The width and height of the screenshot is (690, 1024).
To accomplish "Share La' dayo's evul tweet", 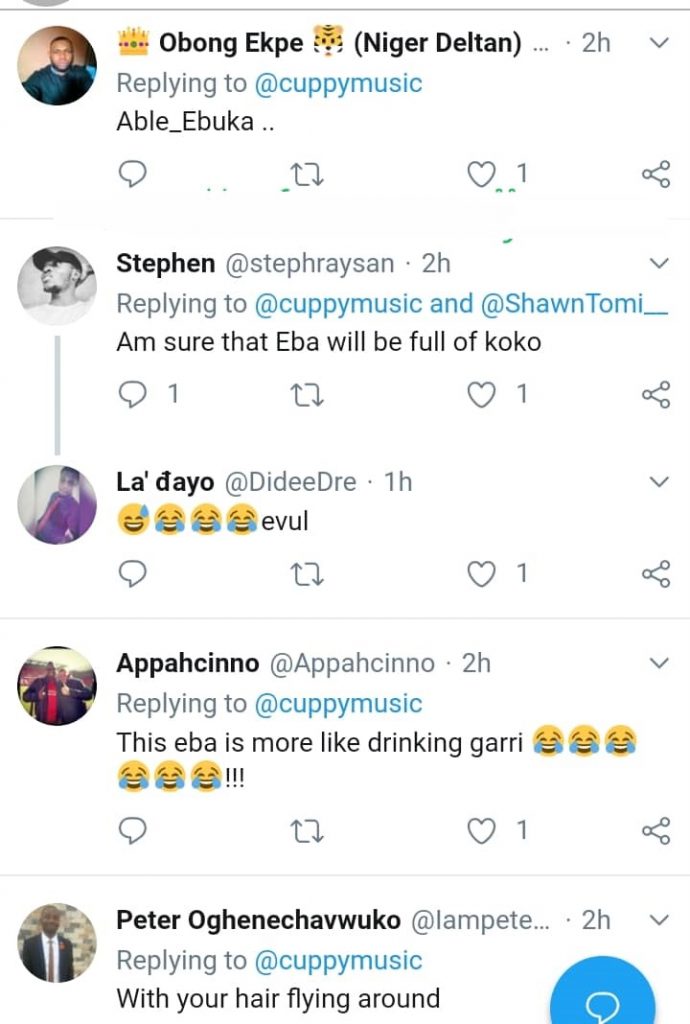I will (x=655, y=573).
